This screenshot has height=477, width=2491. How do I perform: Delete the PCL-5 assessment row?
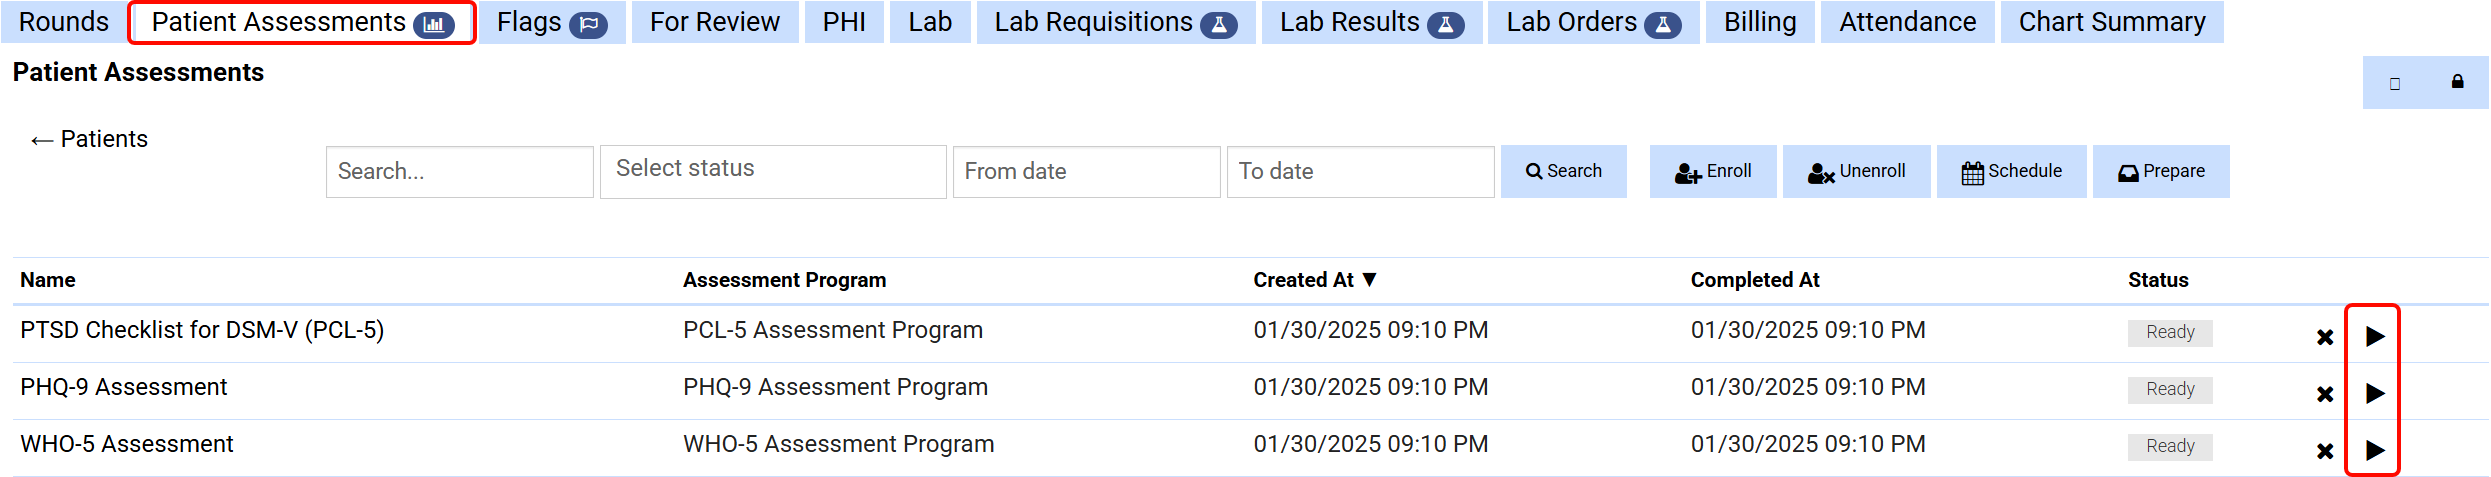2325,337
